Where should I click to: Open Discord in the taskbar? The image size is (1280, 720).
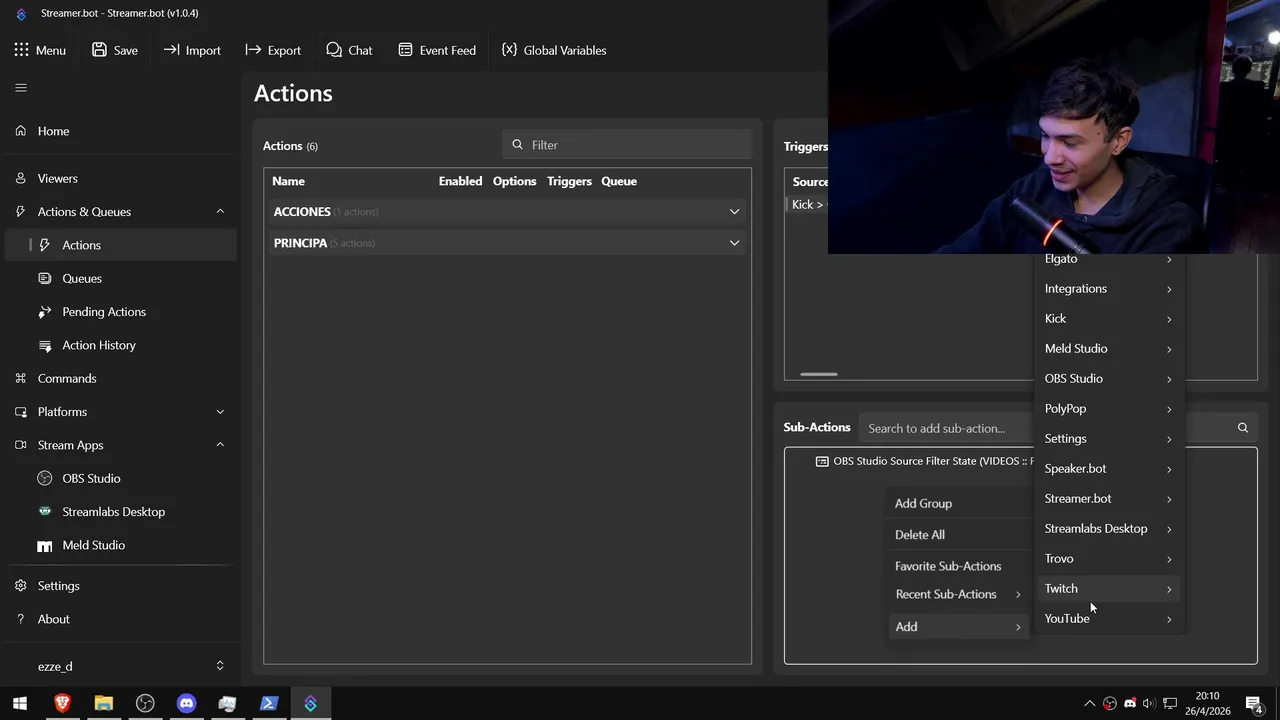[186, 703]
